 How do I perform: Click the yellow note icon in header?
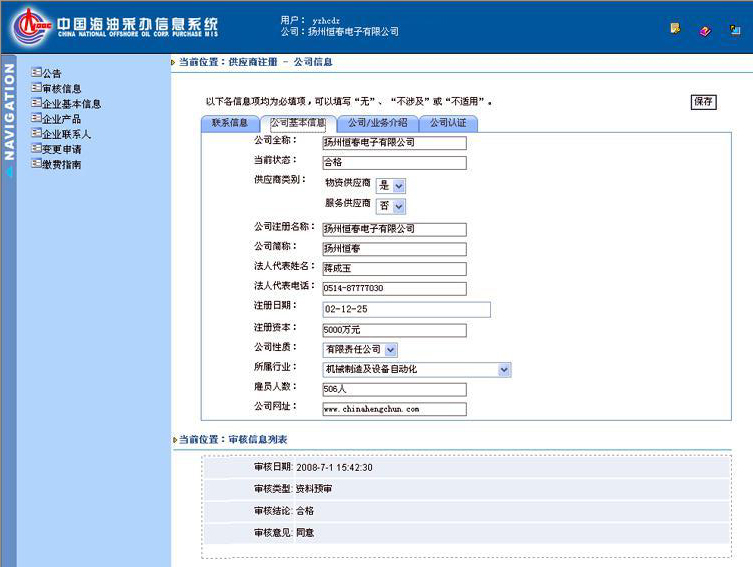tap(675, 29)
